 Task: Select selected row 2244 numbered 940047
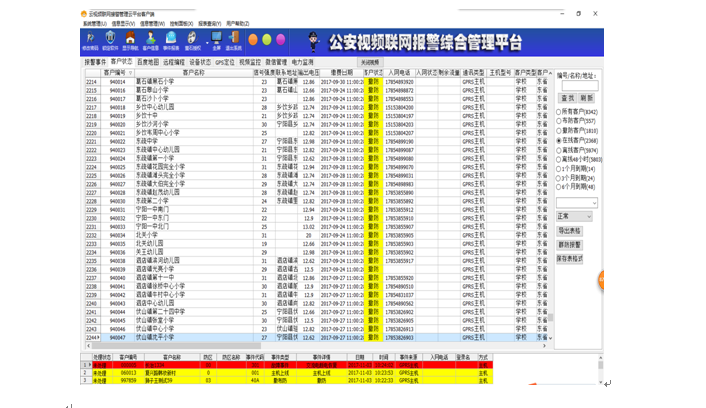[316, 337]
